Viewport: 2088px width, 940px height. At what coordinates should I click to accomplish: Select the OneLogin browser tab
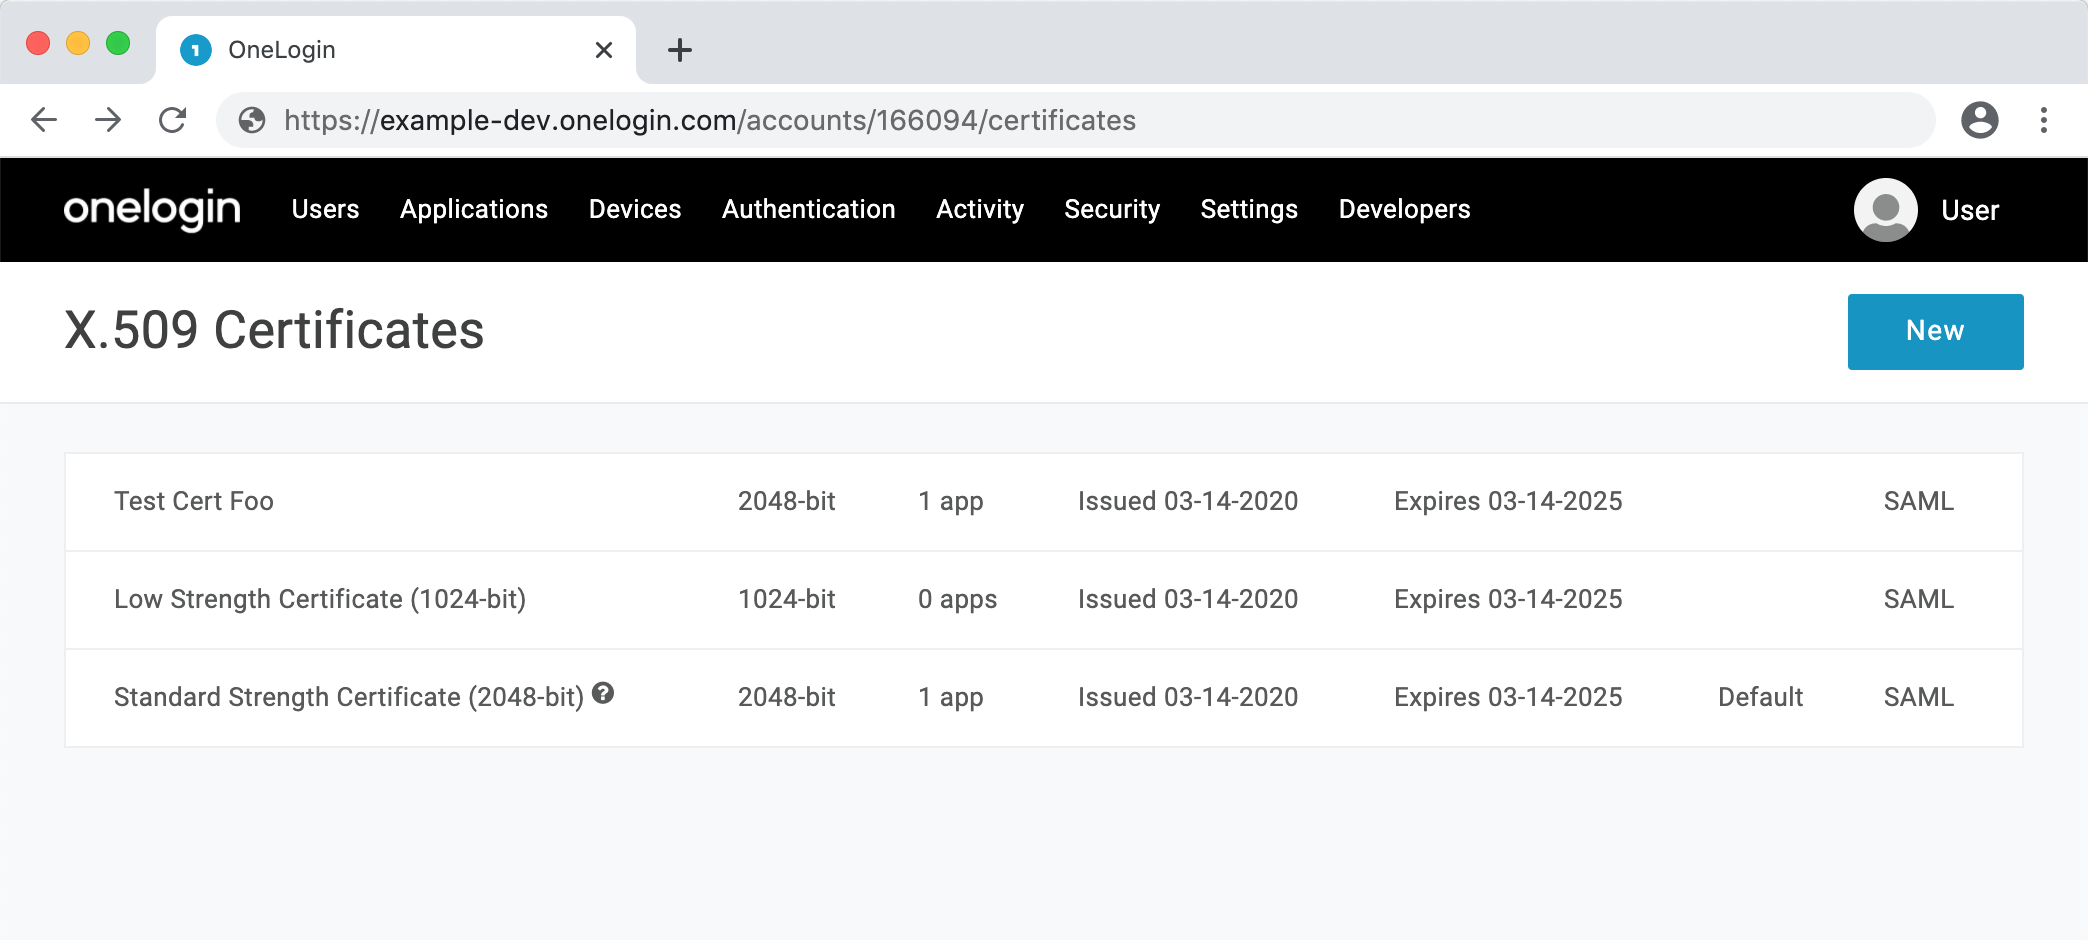[396, 50]
